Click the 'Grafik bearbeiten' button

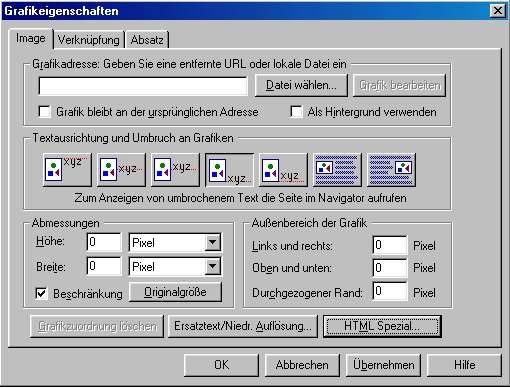(x=399, y=86)
